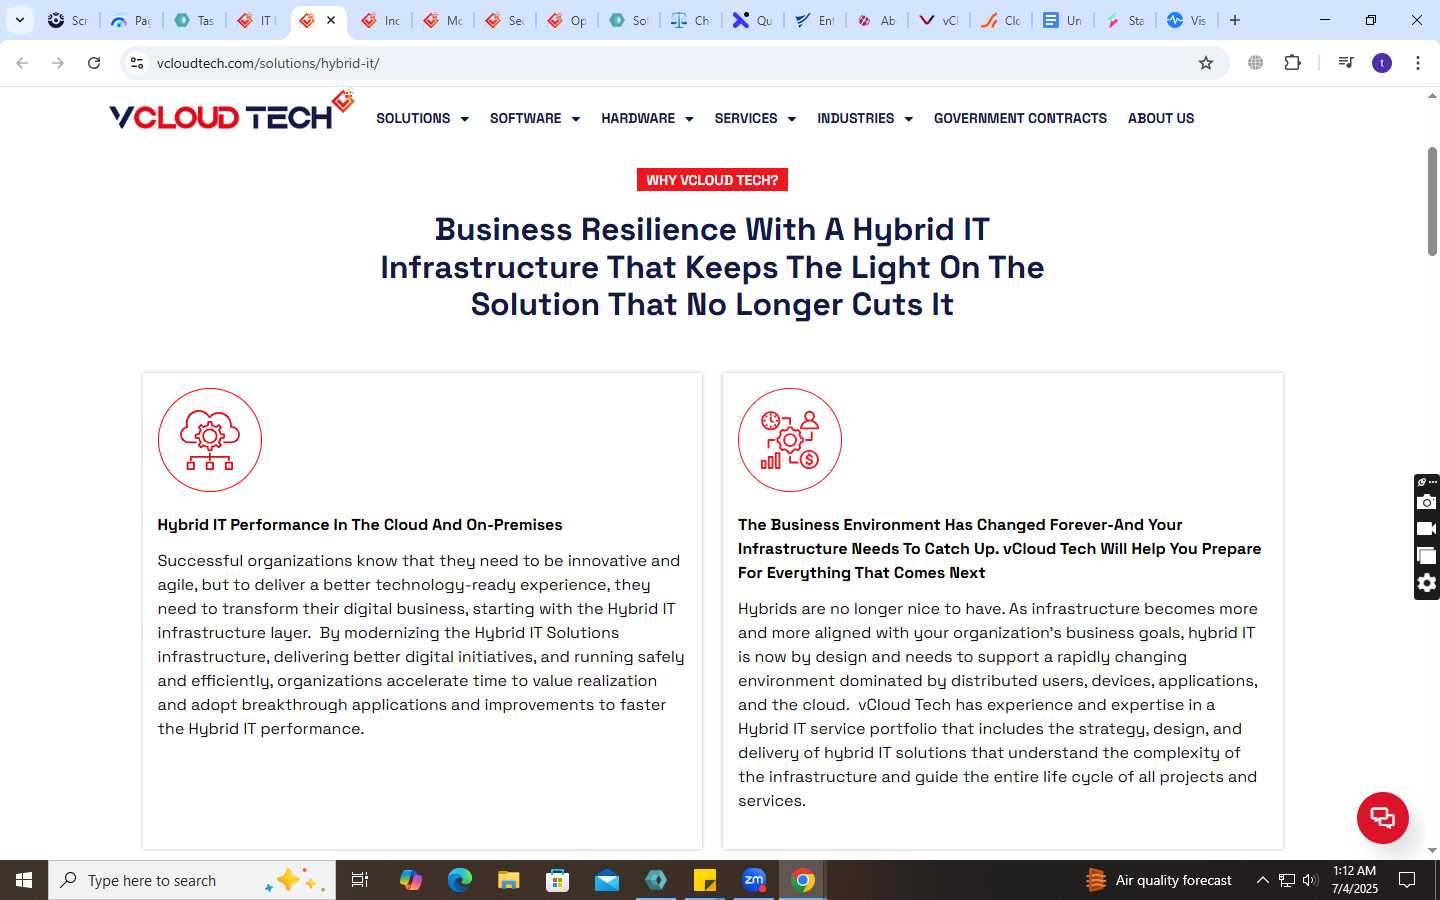
Task: Start video recording from side panel
Action: click(x=1427, y=529)
